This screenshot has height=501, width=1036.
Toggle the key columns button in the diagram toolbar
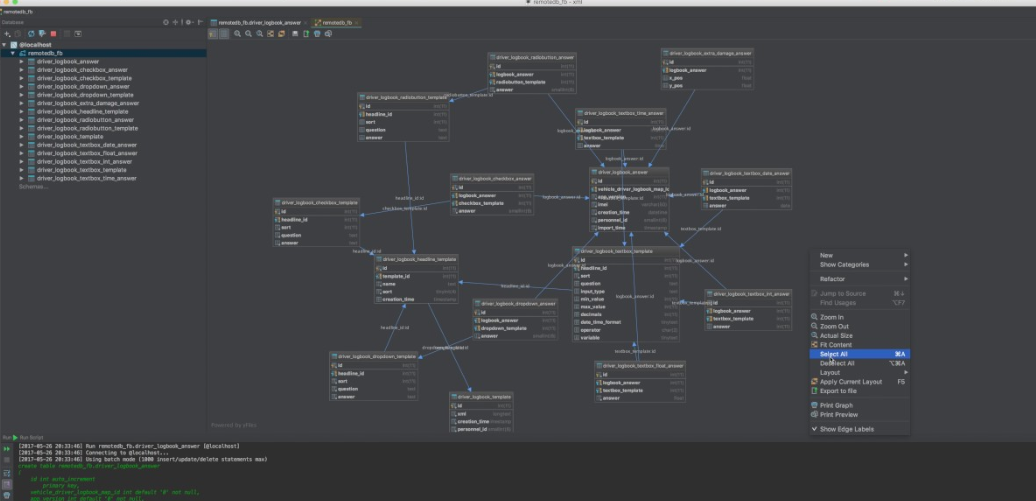213,34
